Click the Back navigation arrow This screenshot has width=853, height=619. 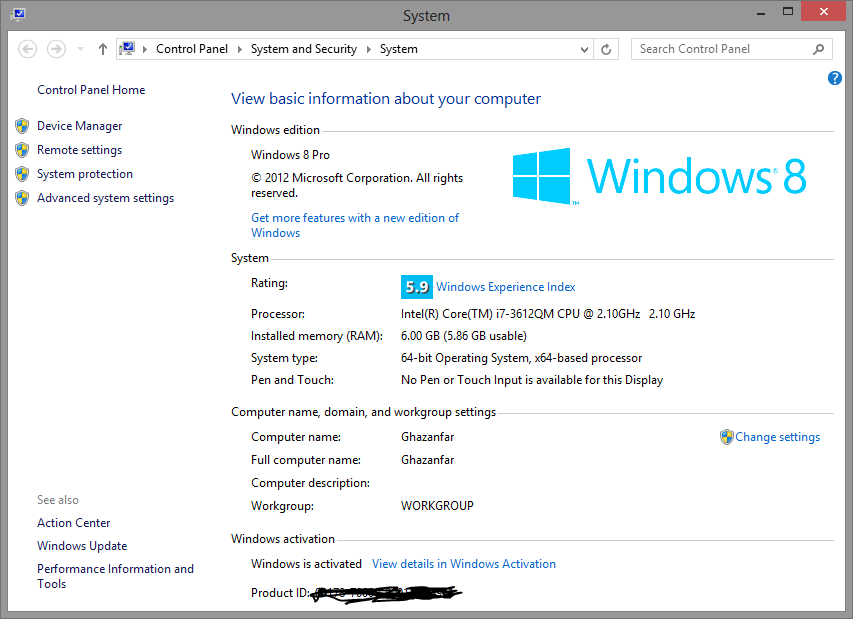[x=27, y=49]
